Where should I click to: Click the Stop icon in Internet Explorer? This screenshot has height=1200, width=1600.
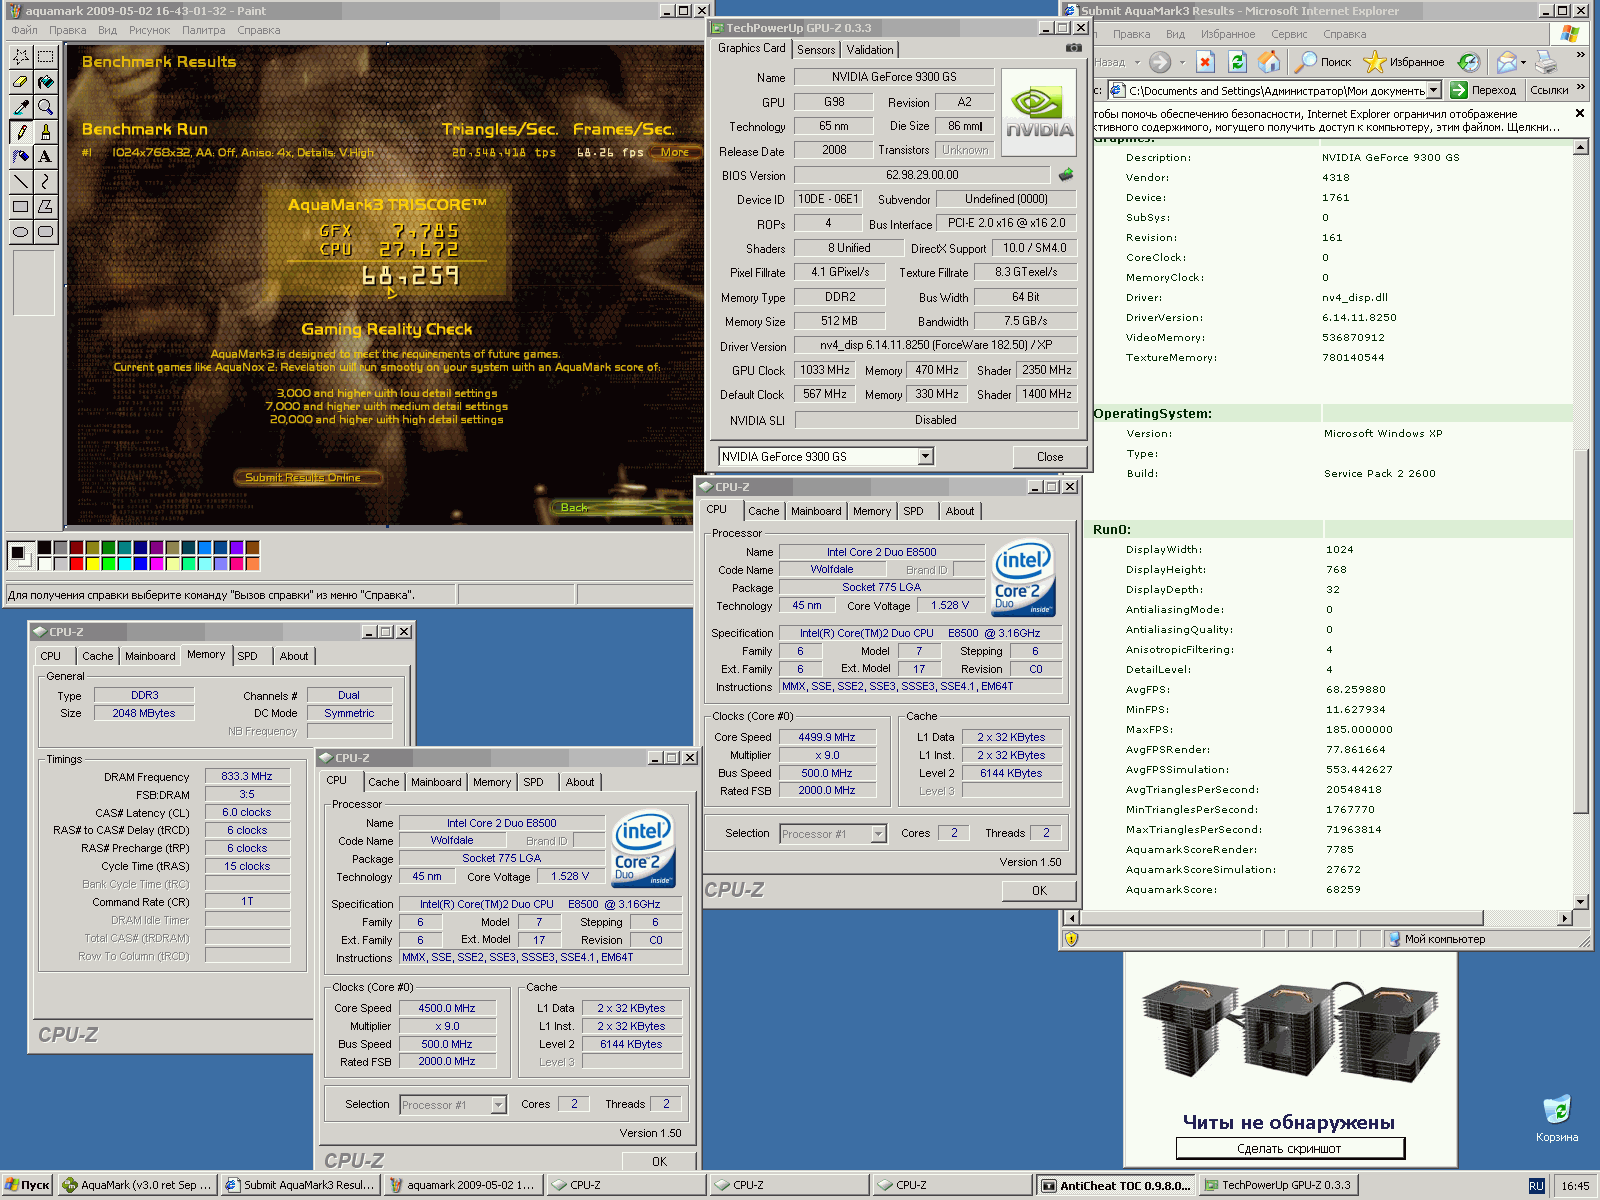1205,62
